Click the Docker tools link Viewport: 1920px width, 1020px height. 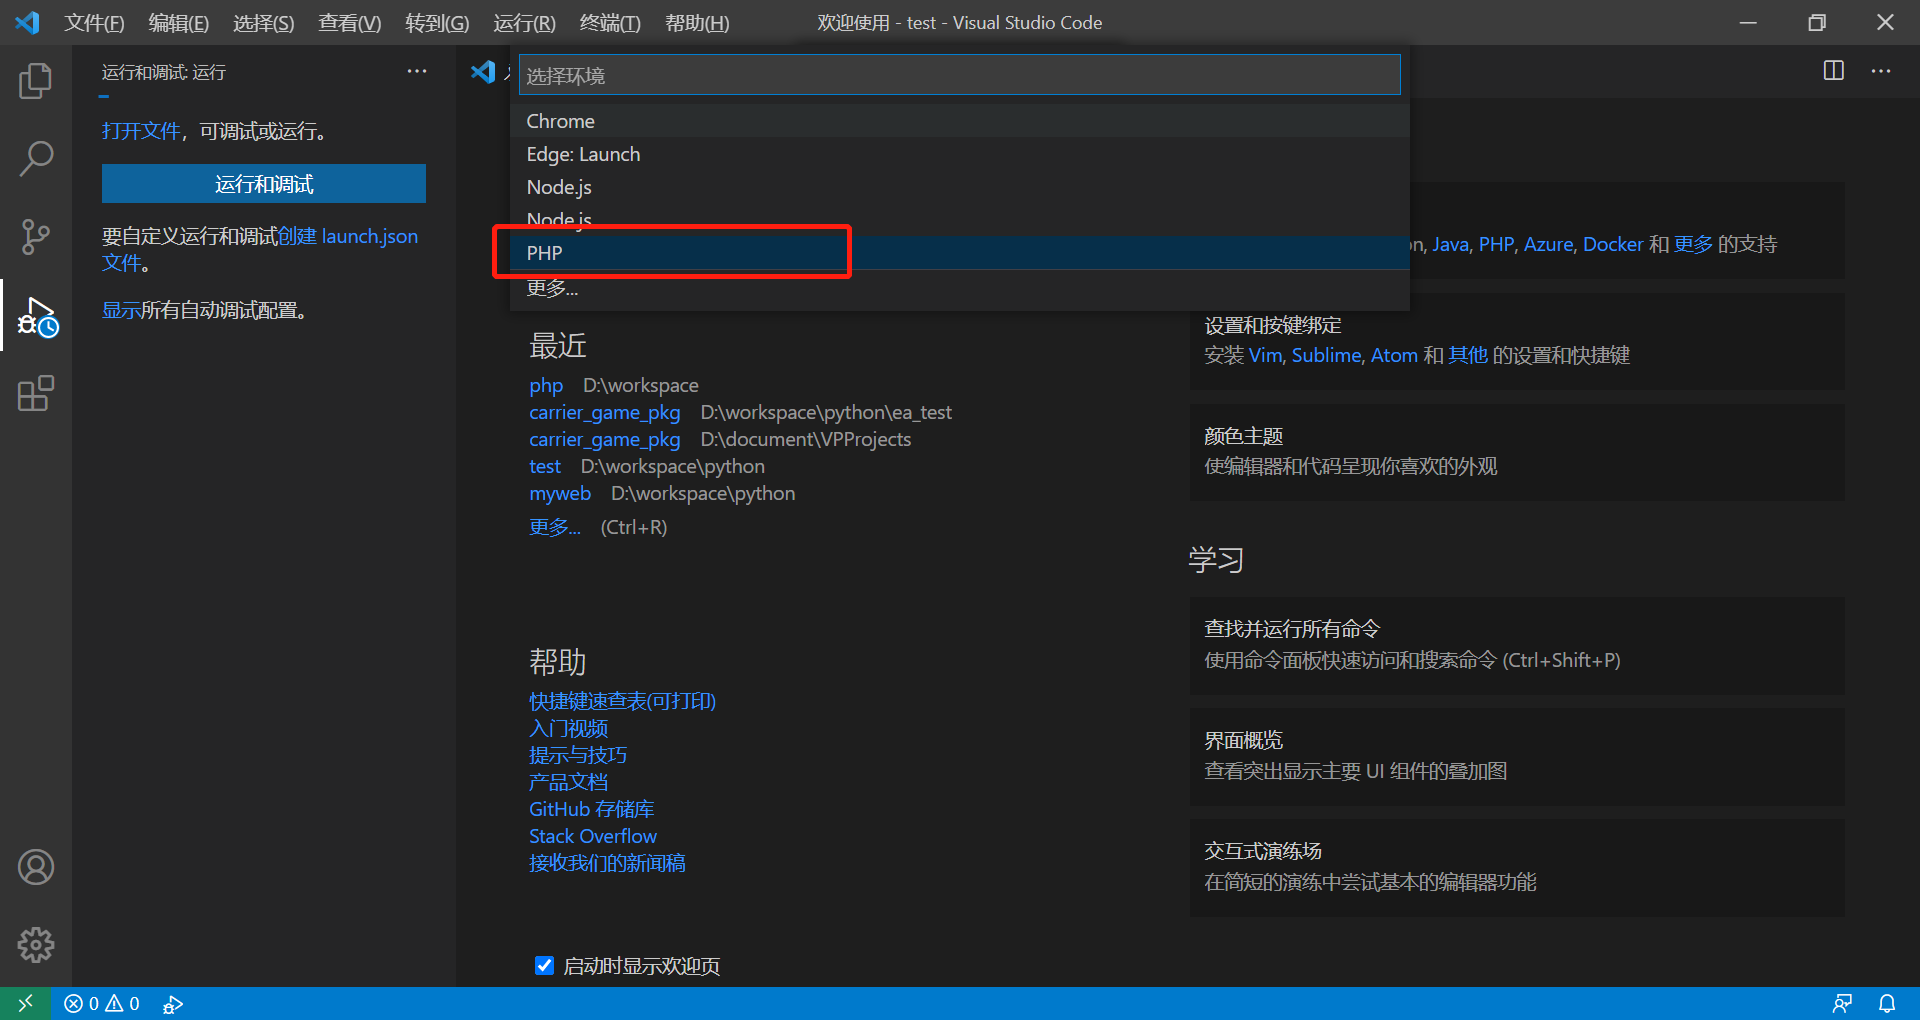coord(1613,244)
